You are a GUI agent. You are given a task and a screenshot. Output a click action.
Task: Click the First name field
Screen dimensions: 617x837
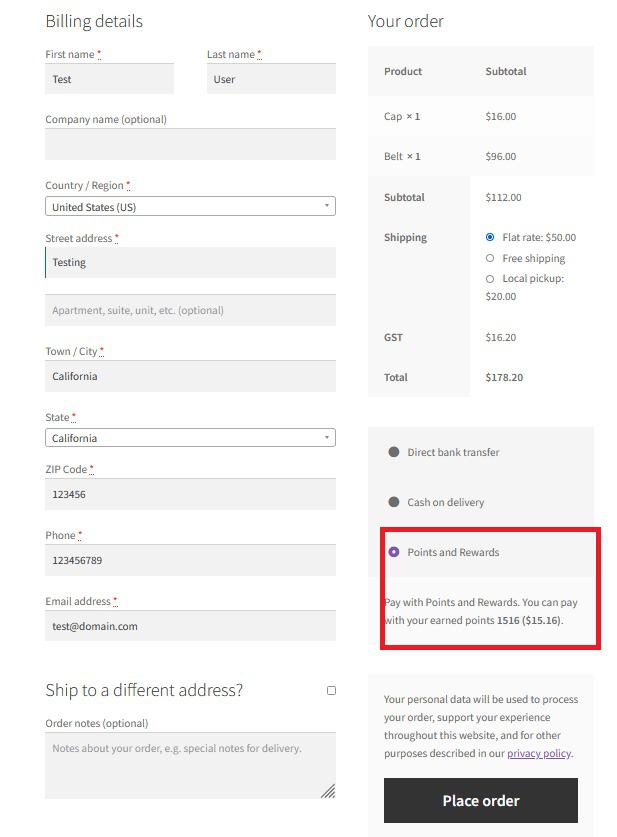pyautogui.click(x=109, y=79)
